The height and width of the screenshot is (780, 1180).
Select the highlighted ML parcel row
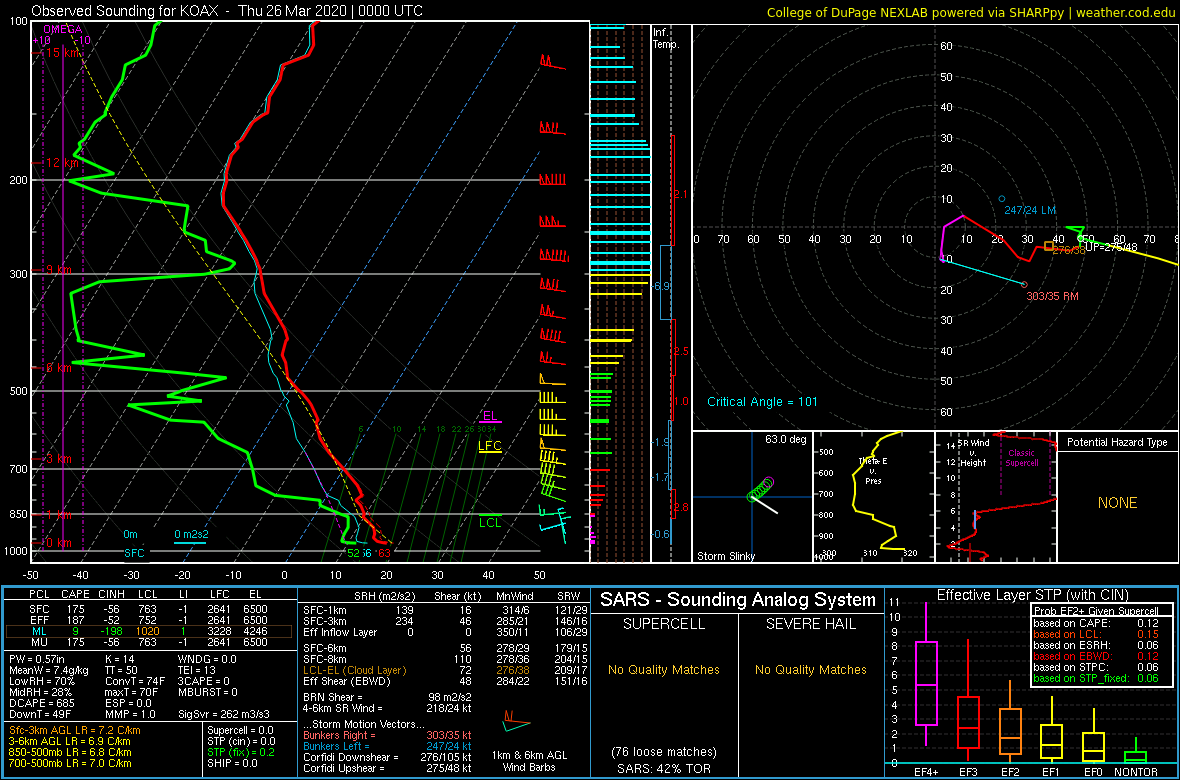click(150, 633)
